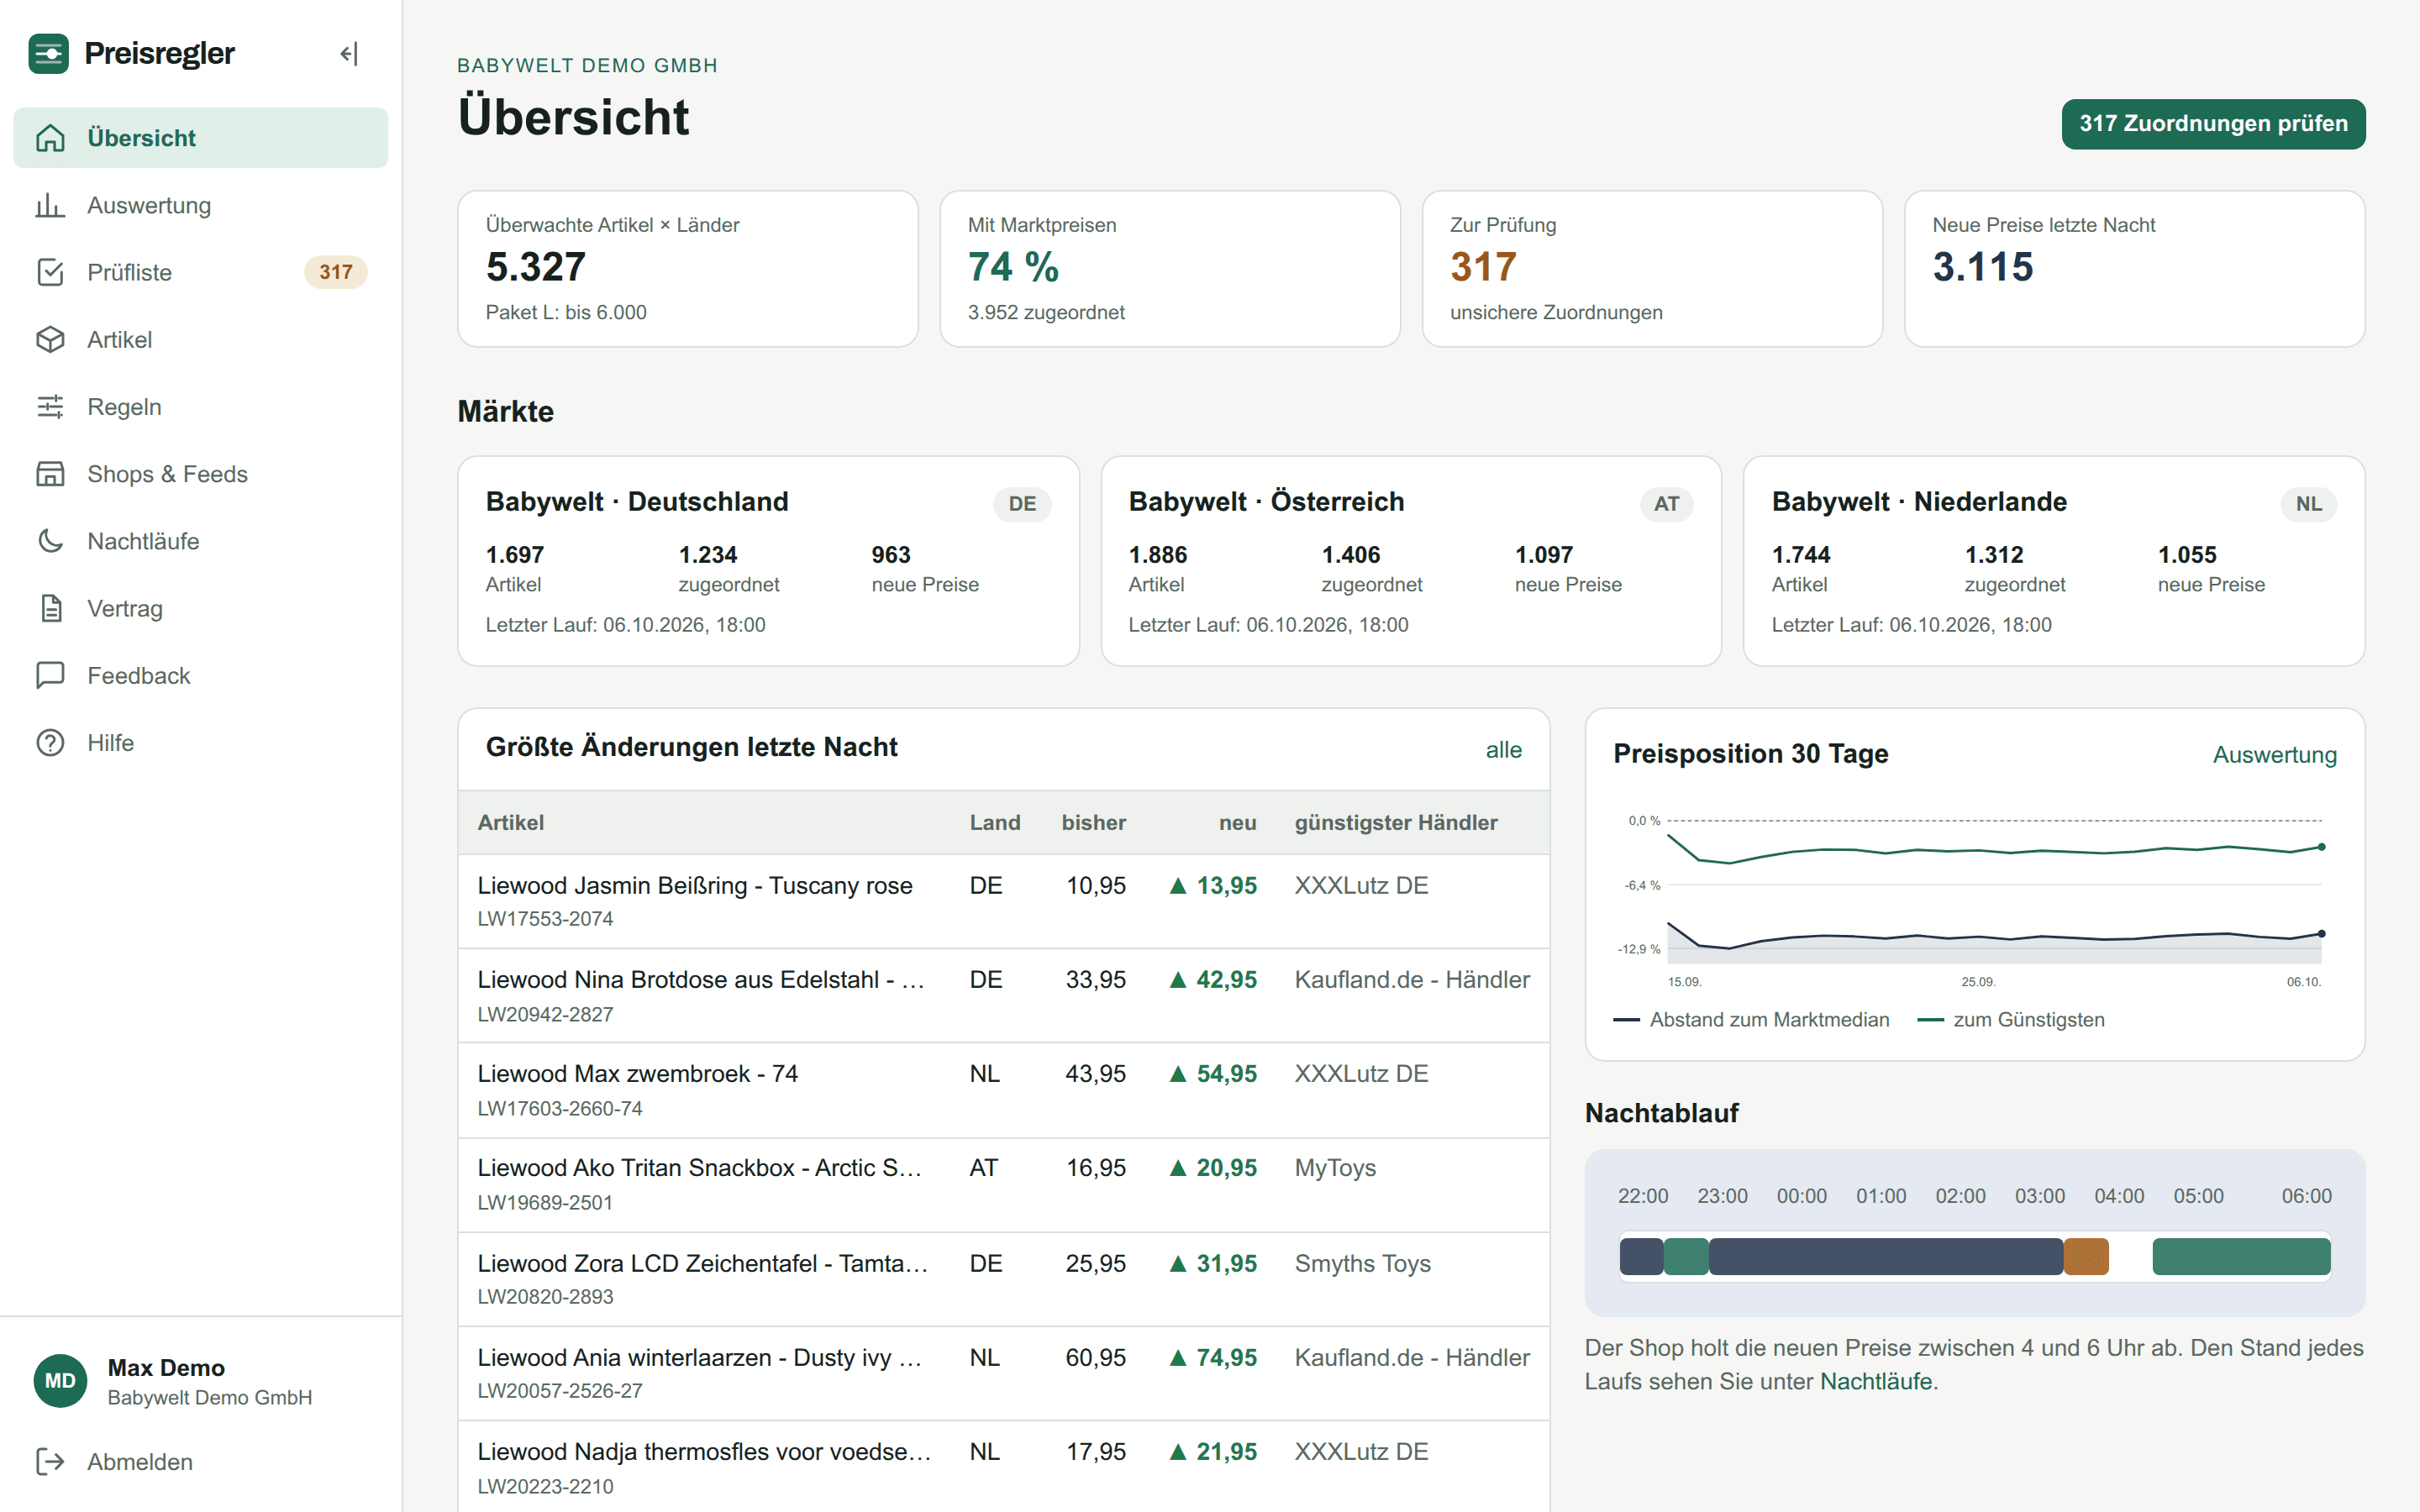The image size is (2420, 1512).
Task: Click the Prüfliste checkbox icon
Action: (50, 272)
